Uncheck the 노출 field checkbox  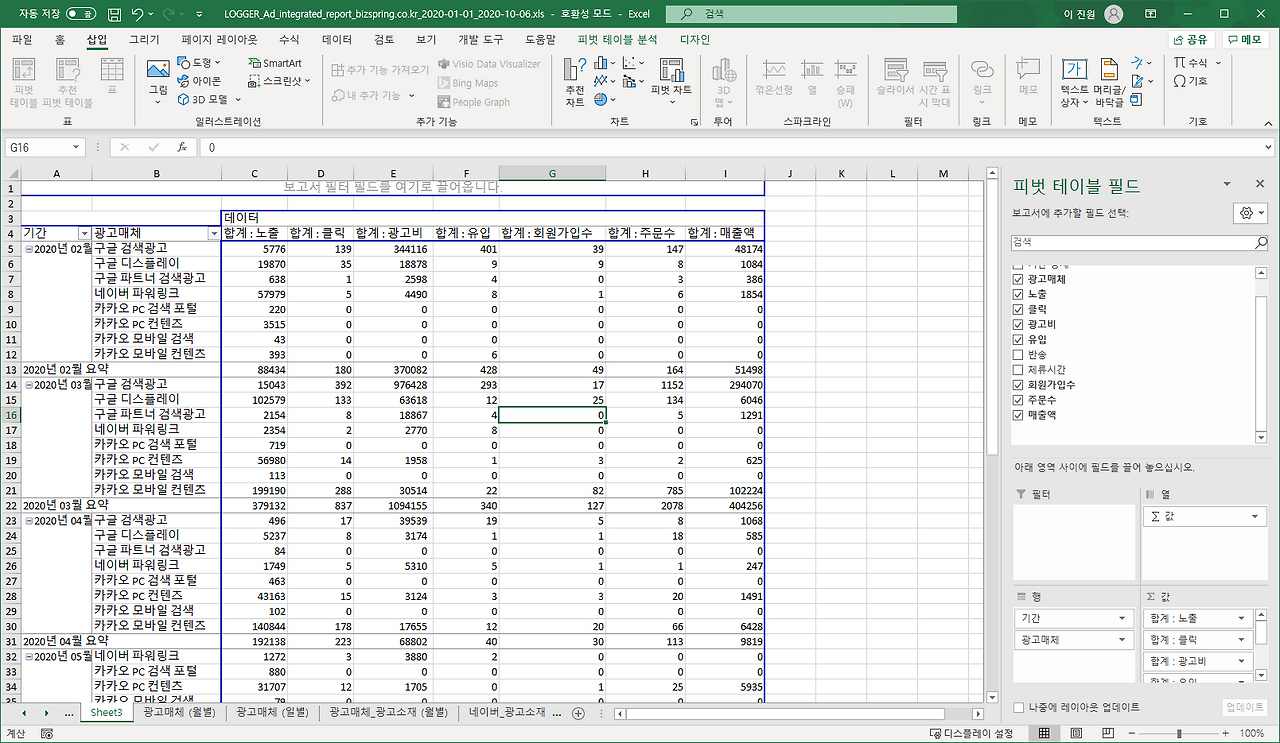pyautogui.click(x=1018, y=295)
